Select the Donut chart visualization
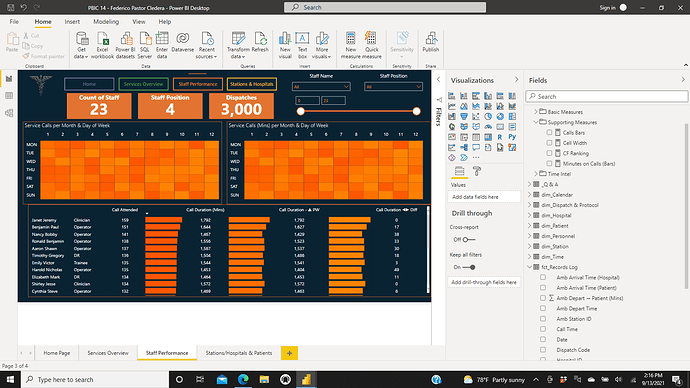The height and width of the screenshot is (388, 690). click(500, 116)
